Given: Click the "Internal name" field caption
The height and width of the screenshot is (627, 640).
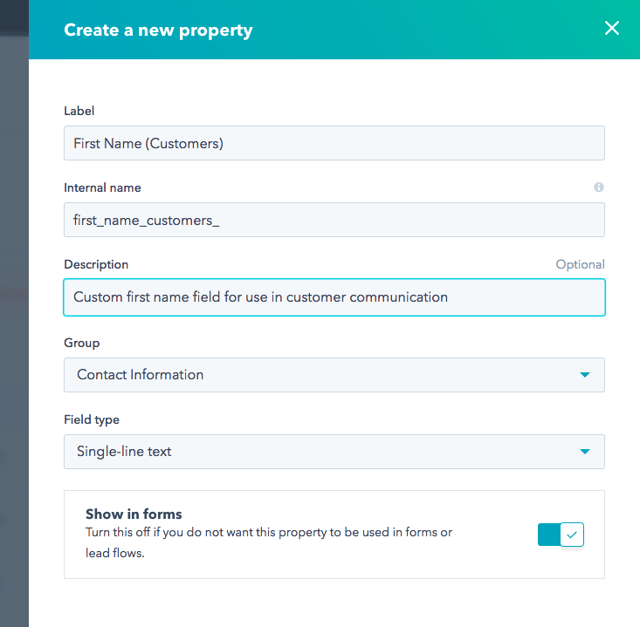Looking at the screenshot, I should 102,188.
